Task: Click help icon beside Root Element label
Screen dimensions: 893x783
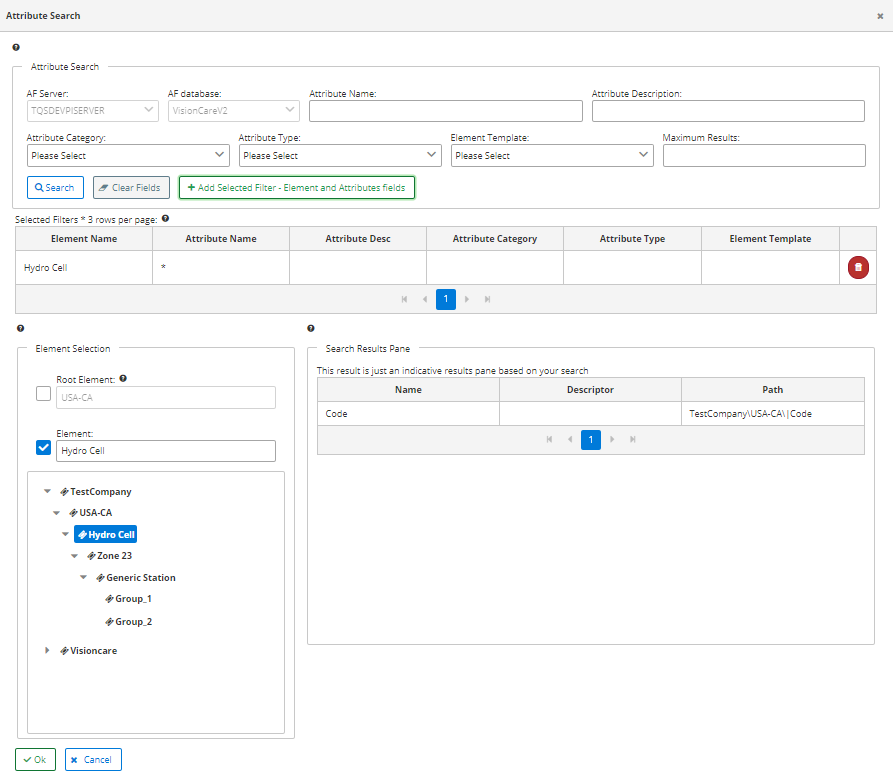Action: (x=123, y=379)
